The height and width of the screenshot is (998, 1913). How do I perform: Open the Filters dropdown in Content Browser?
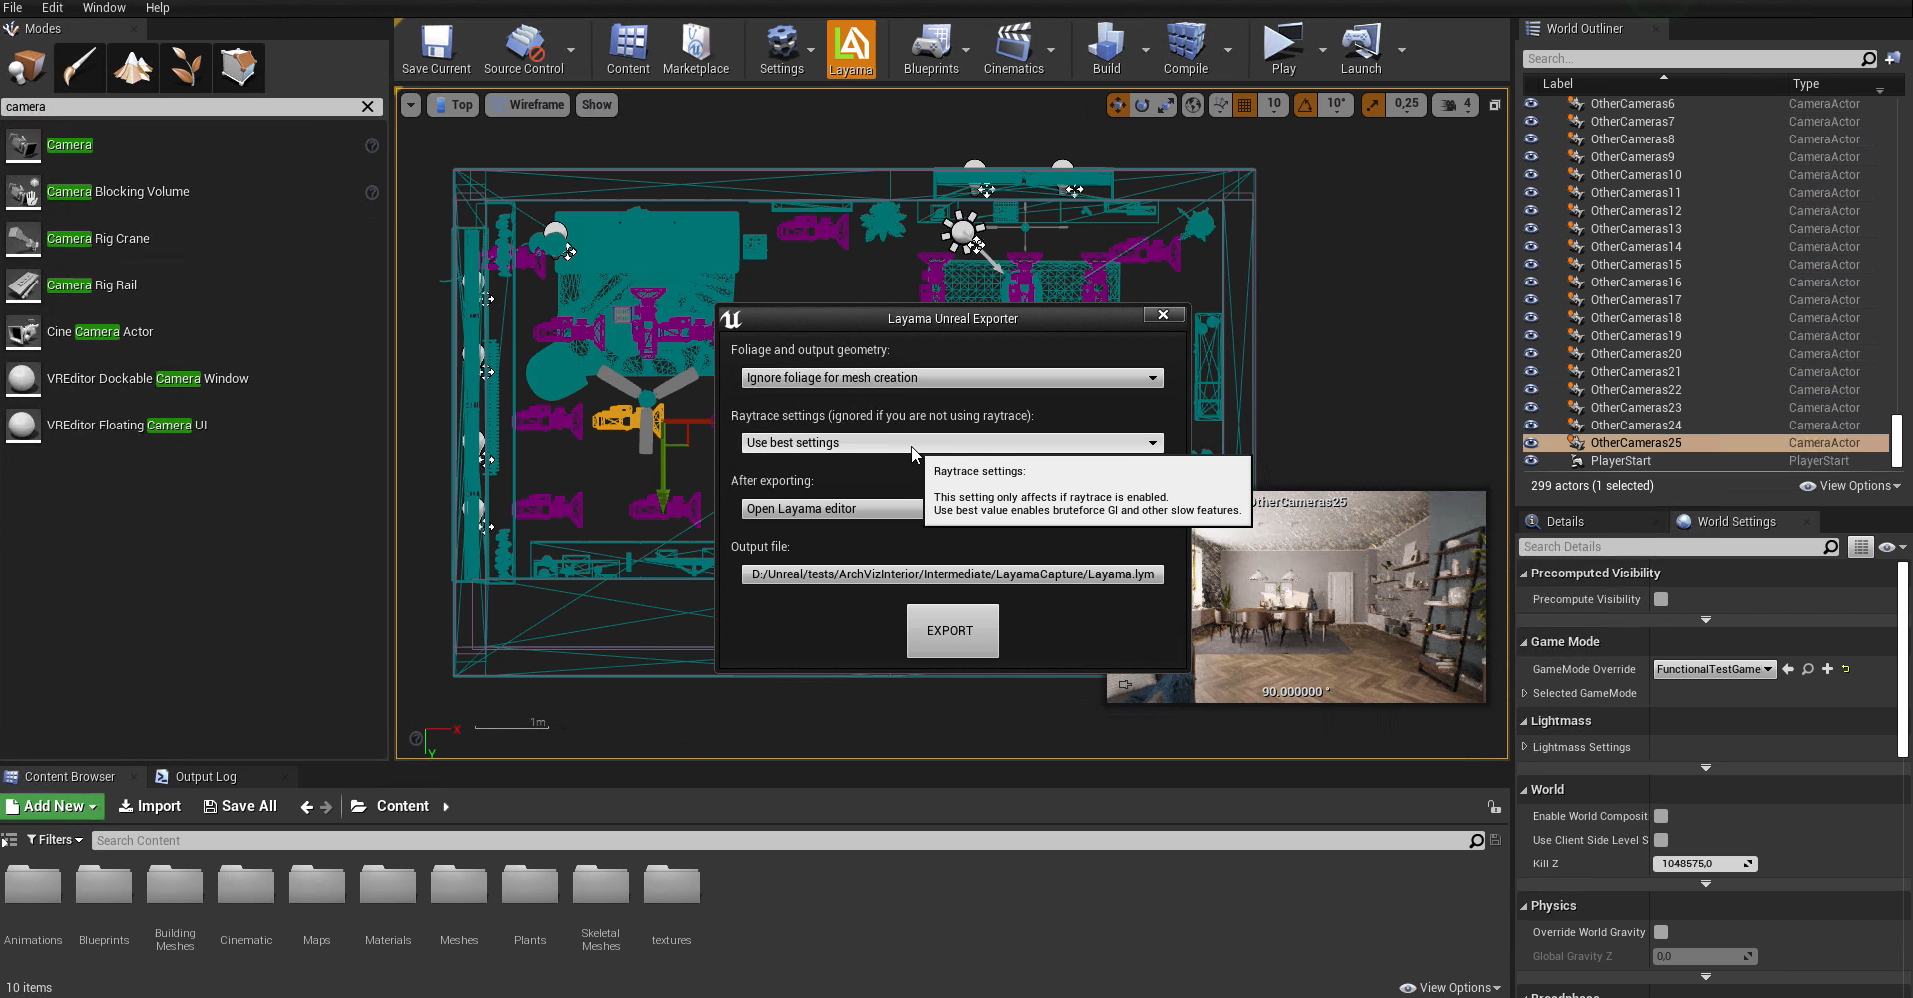point(55,840)
